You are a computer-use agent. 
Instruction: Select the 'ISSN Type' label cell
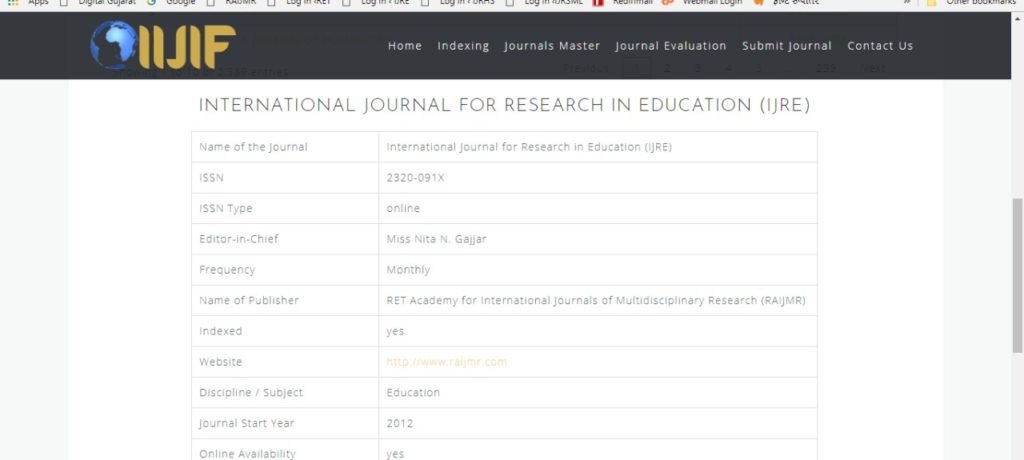(285, 208)
